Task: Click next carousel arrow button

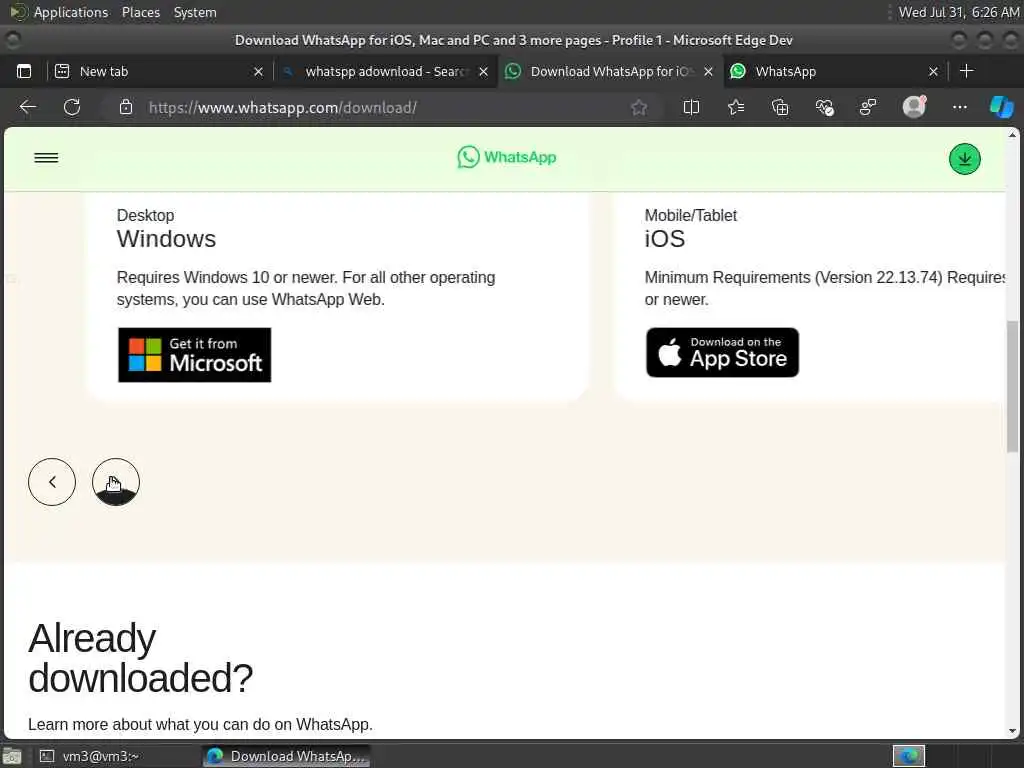Action: click(x=116, y=482)
